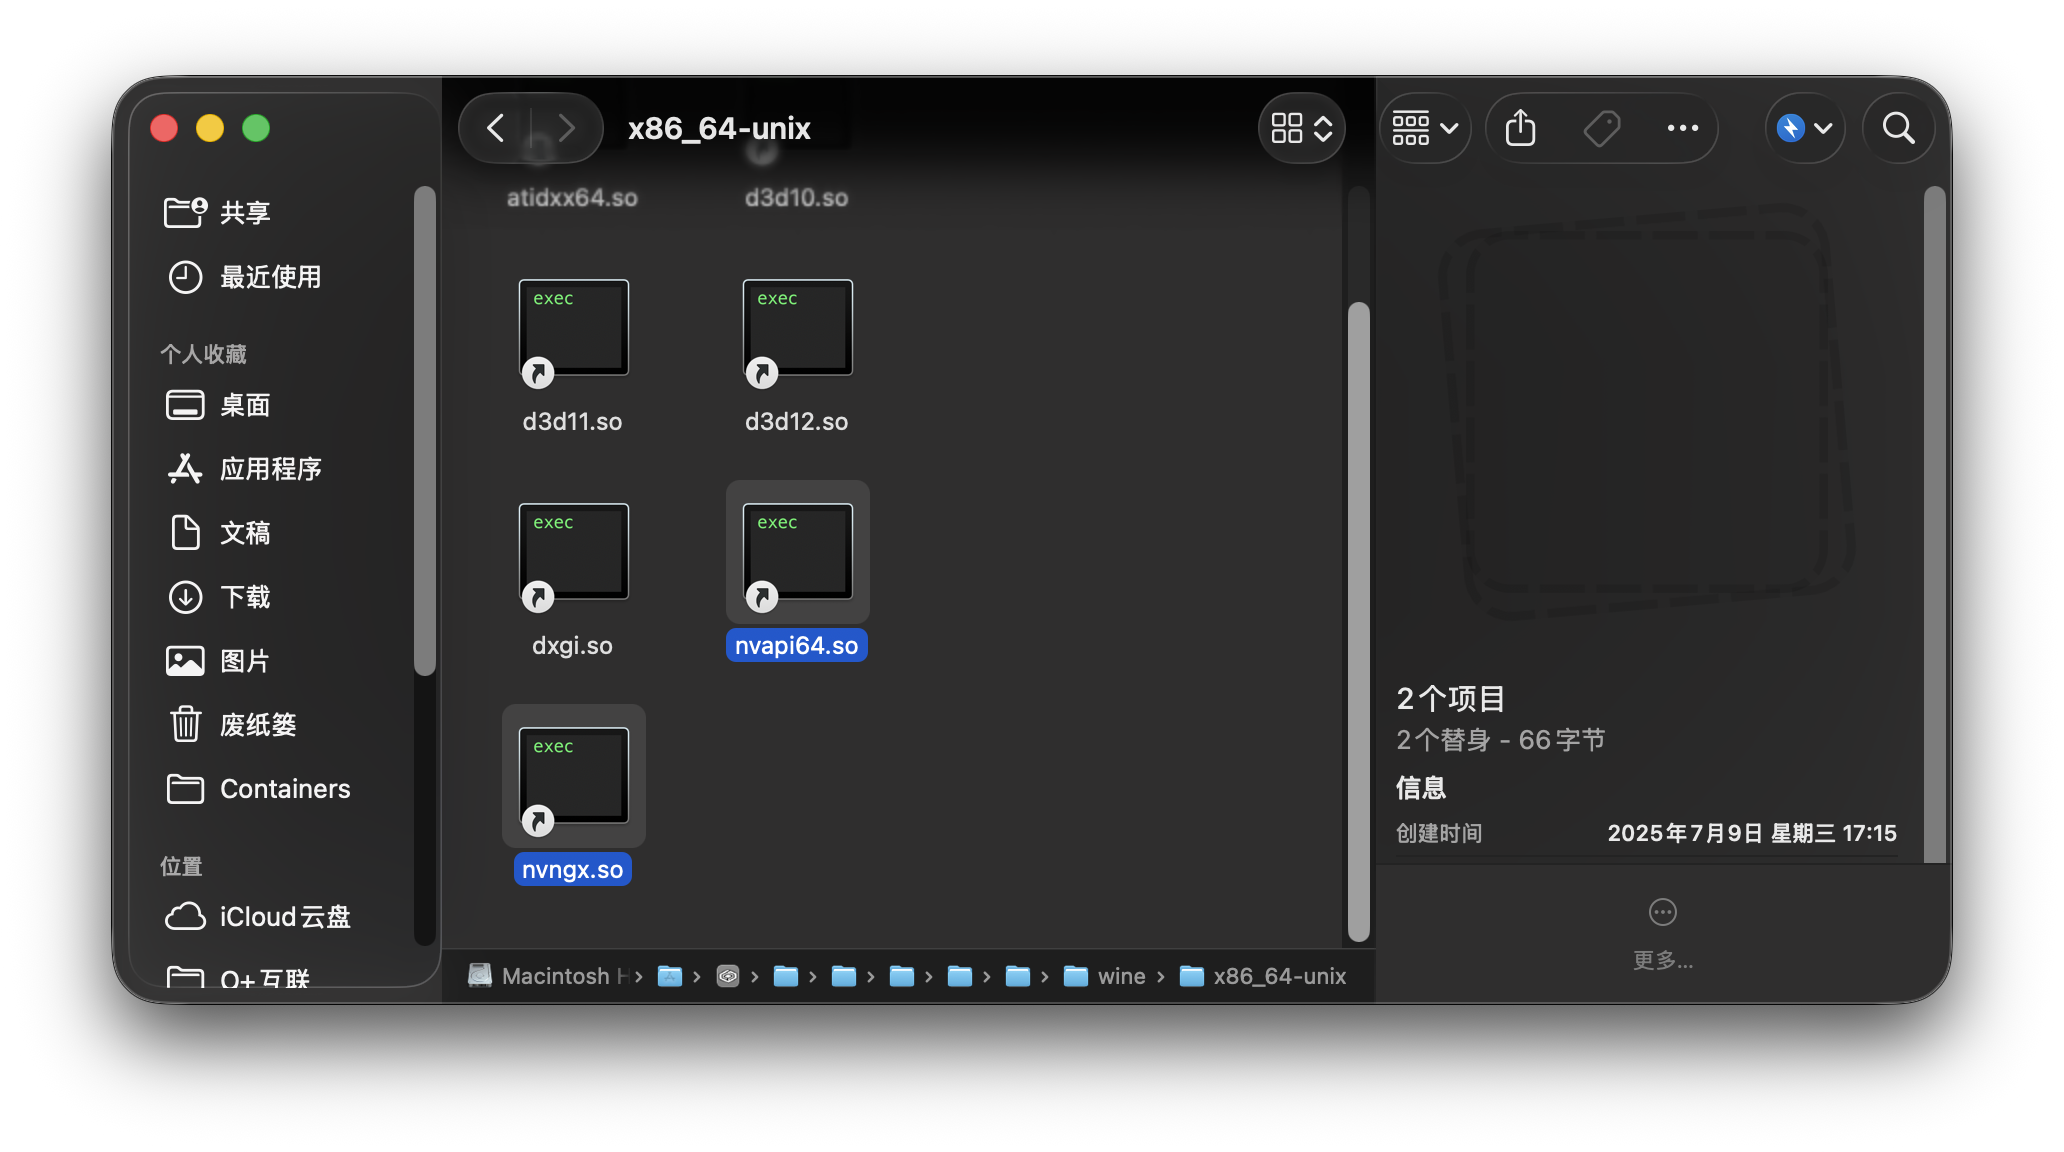
Task: Click the apps icon beside 应用程序
Action: pos(185,469)
